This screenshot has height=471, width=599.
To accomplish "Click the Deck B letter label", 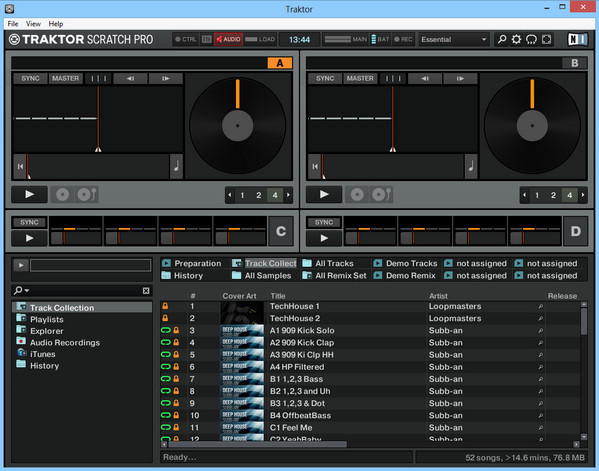I will pos(575,63).
